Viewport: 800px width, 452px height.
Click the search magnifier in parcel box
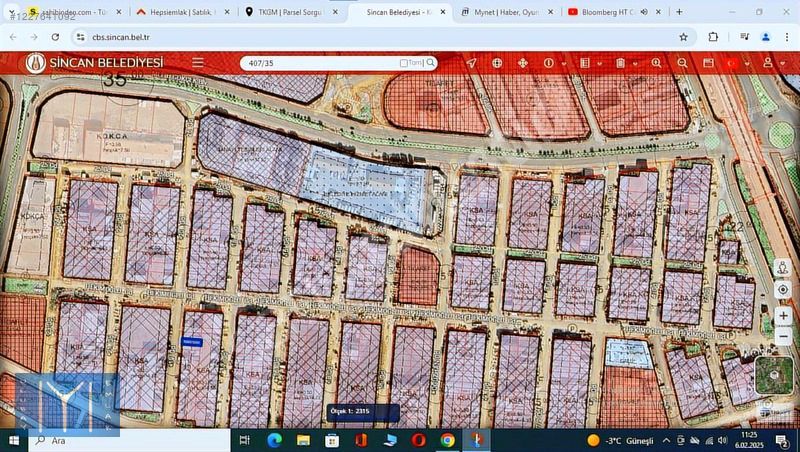(x=431, y=63)
